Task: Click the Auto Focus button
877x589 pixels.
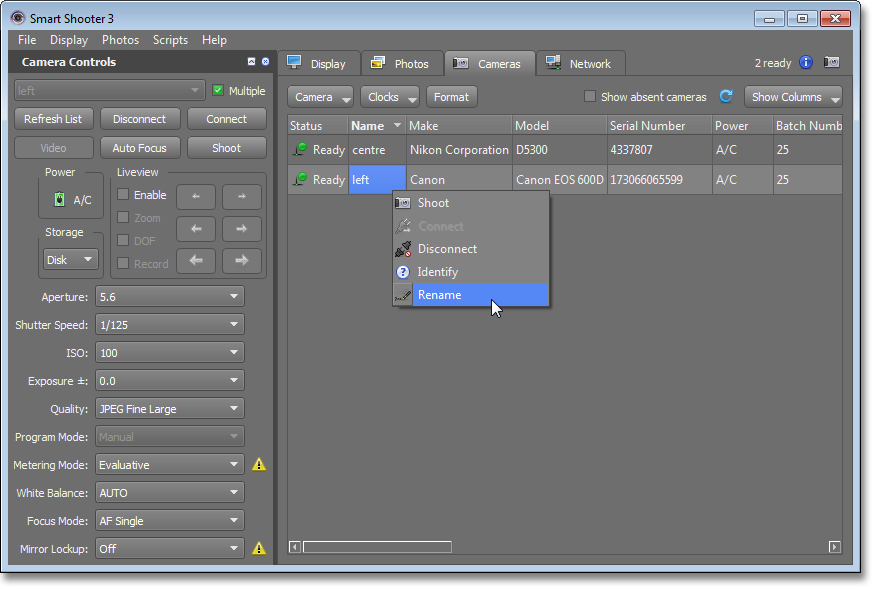Action: tap(140, 148)
